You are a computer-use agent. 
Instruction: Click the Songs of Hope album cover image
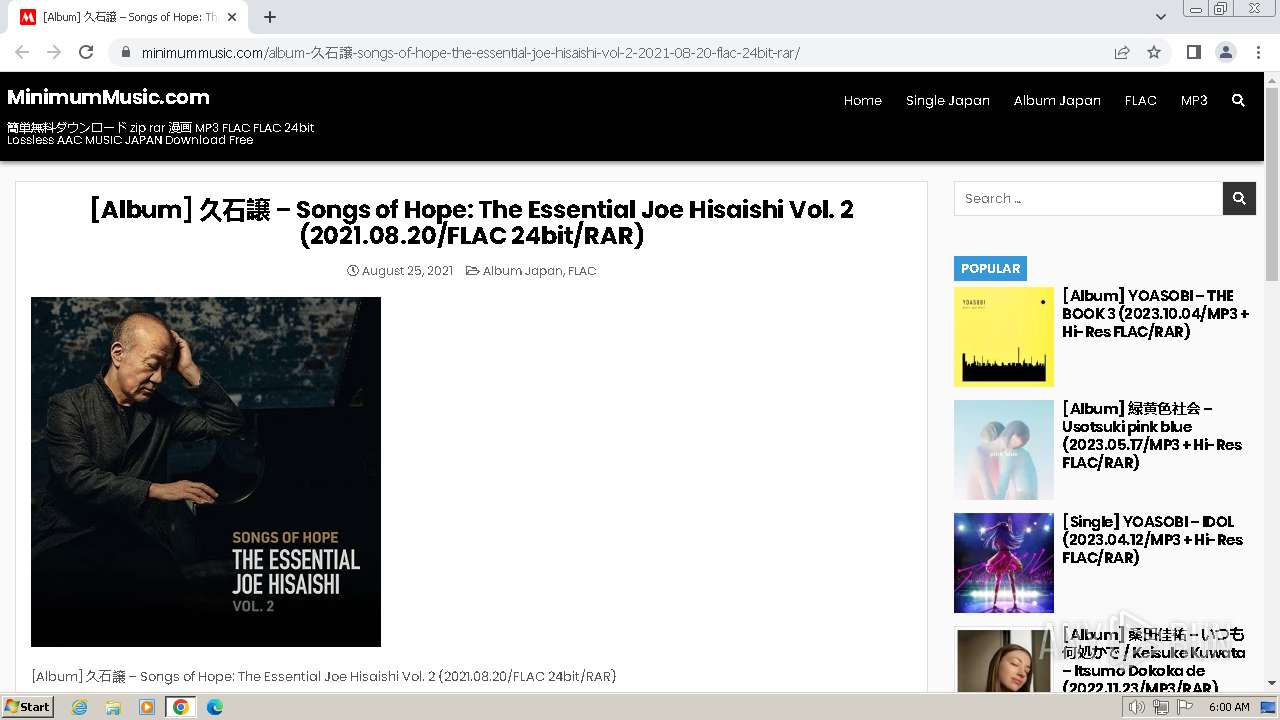pos(206,472)
